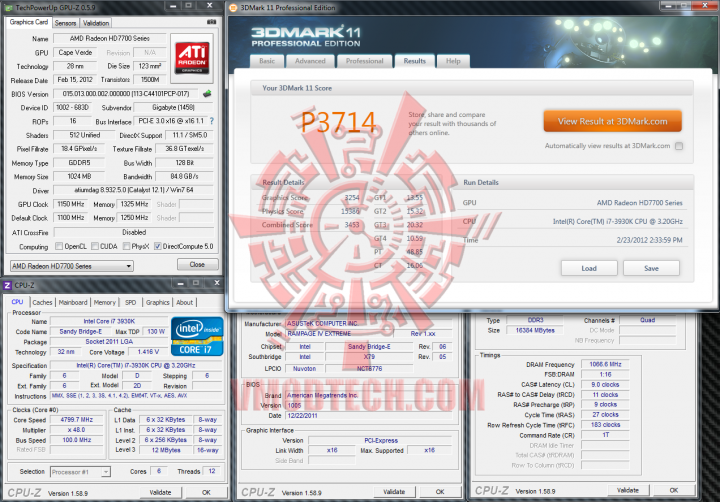Click the Command Rate 1T value
Viewport: 720px width, 502px height.
(605, 434)
